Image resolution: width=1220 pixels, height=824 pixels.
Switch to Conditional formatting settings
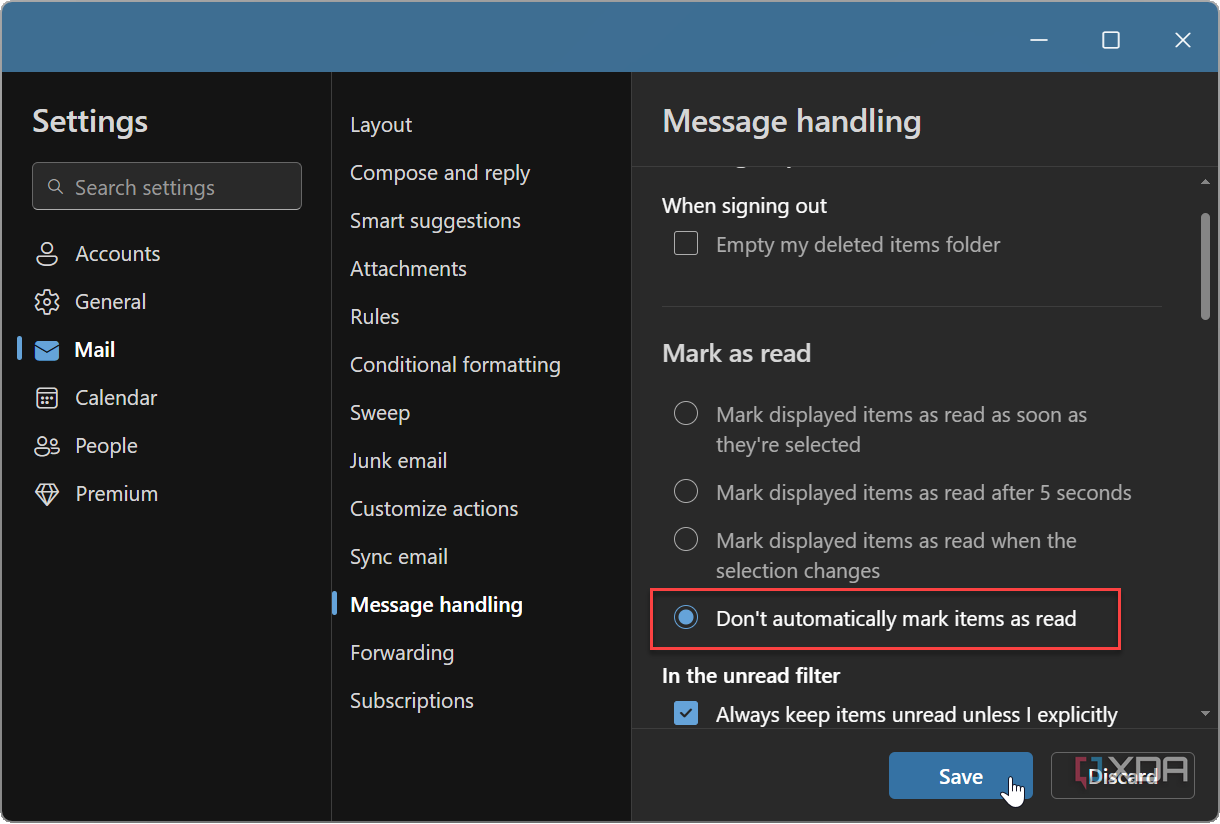(455, 364)
